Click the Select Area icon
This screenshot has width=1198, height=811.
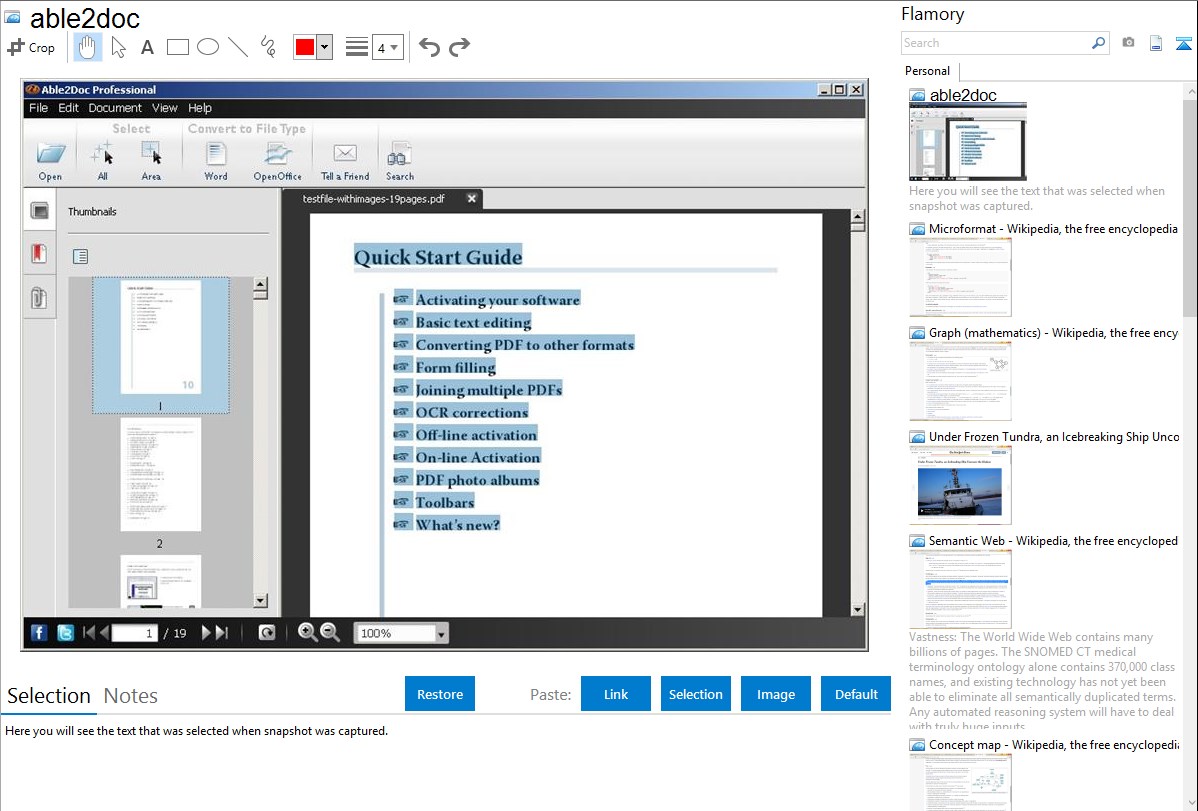[x=151, y=161]
